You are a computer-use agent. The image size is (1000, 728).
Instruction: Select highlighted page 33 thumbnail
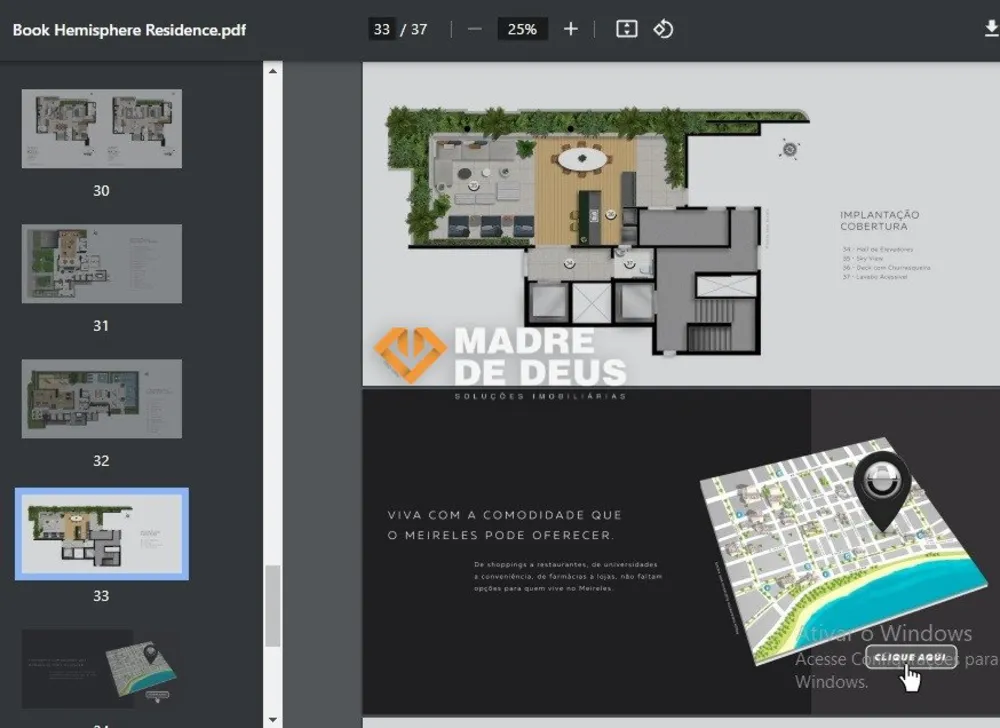[x=101, y=534]
